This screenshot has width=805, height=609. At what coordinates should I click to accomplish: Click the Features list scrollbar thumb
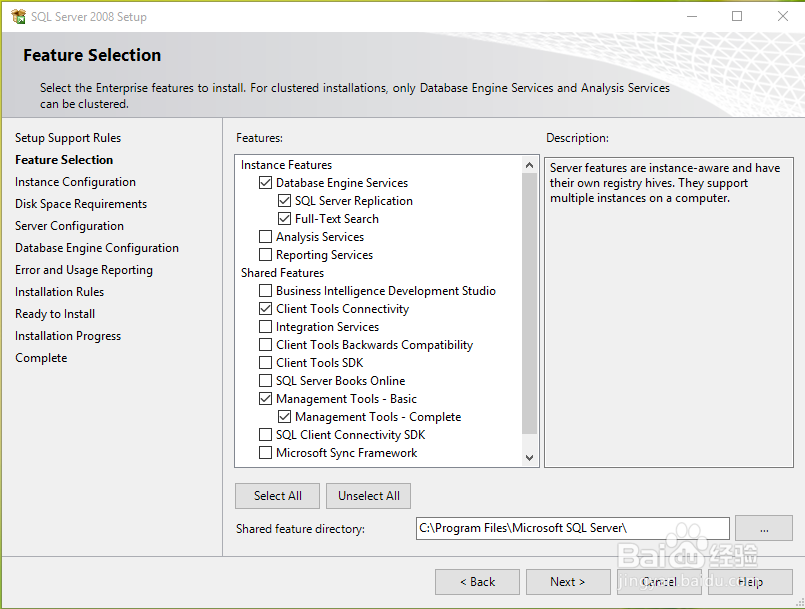pyautogui.click(x=529, y=303)
